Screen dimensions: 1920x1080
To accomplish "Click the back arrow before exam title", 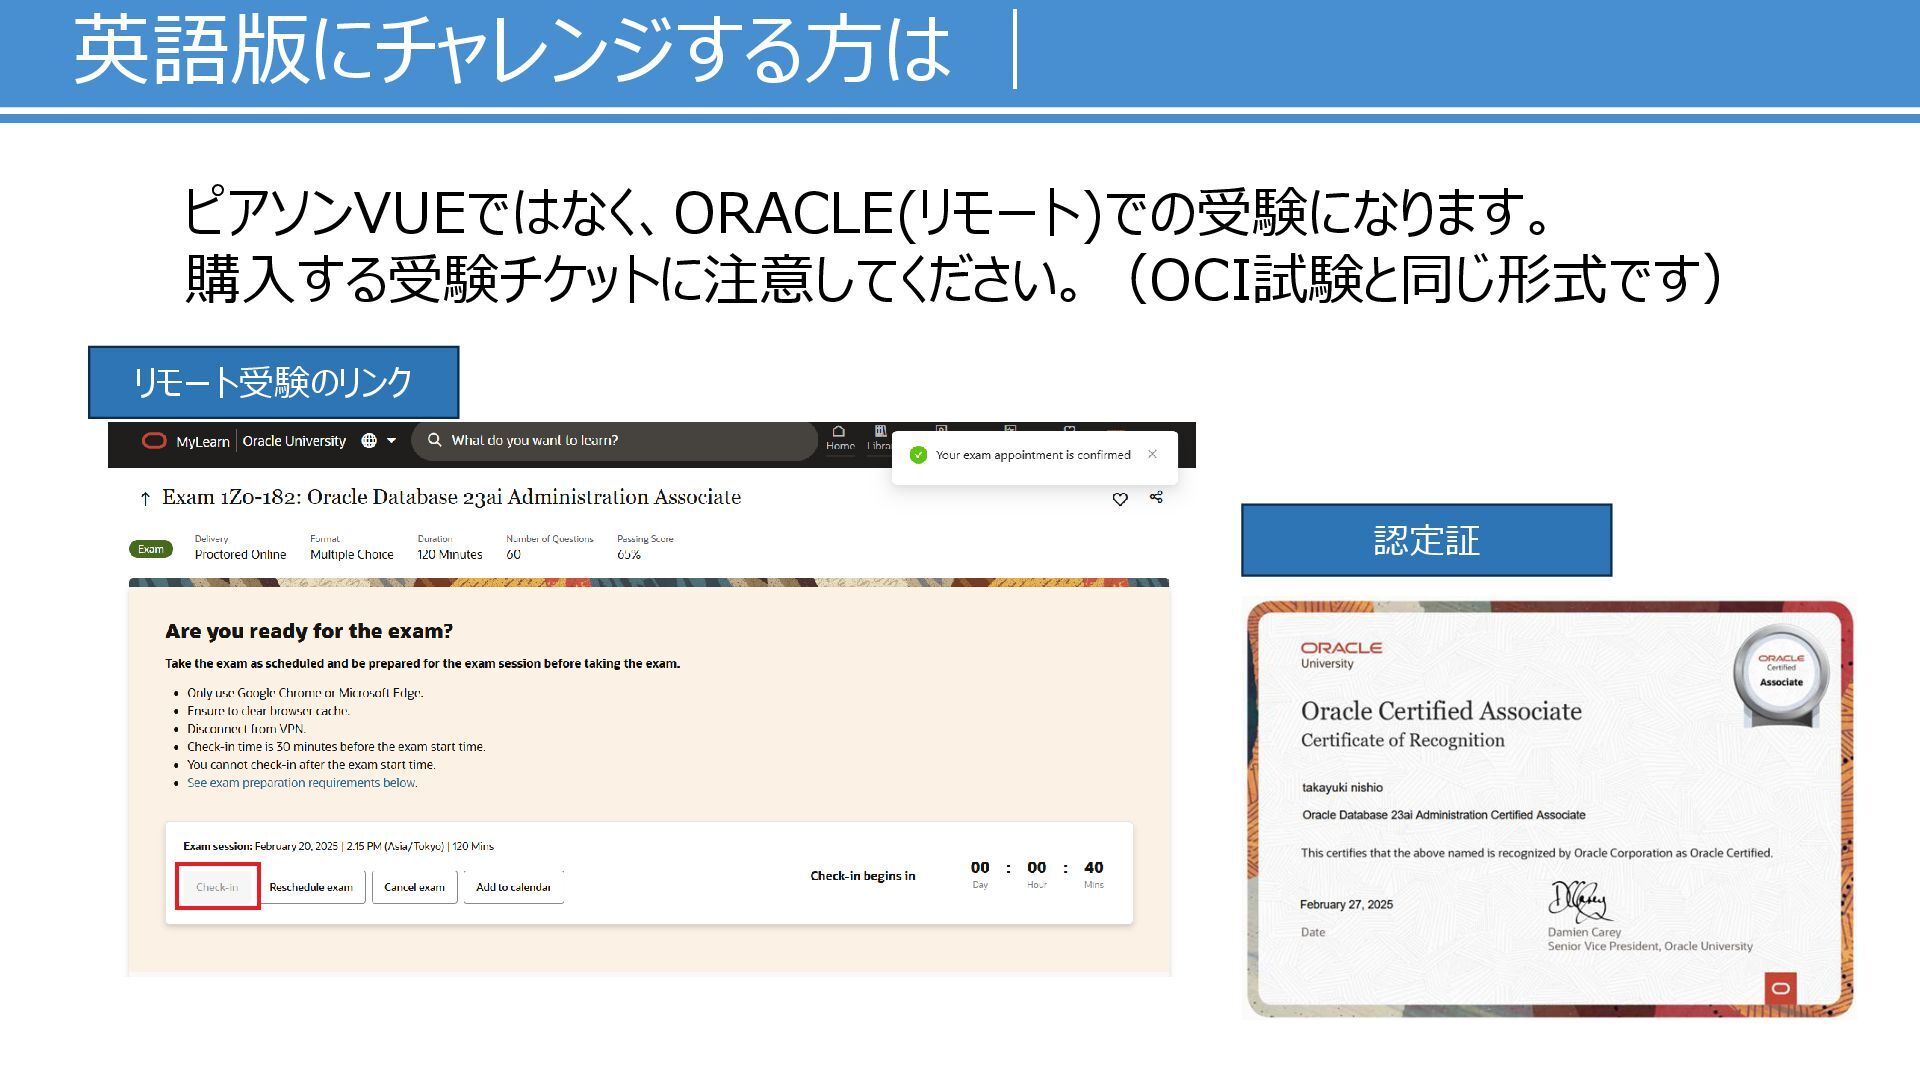I will [145, 498].
